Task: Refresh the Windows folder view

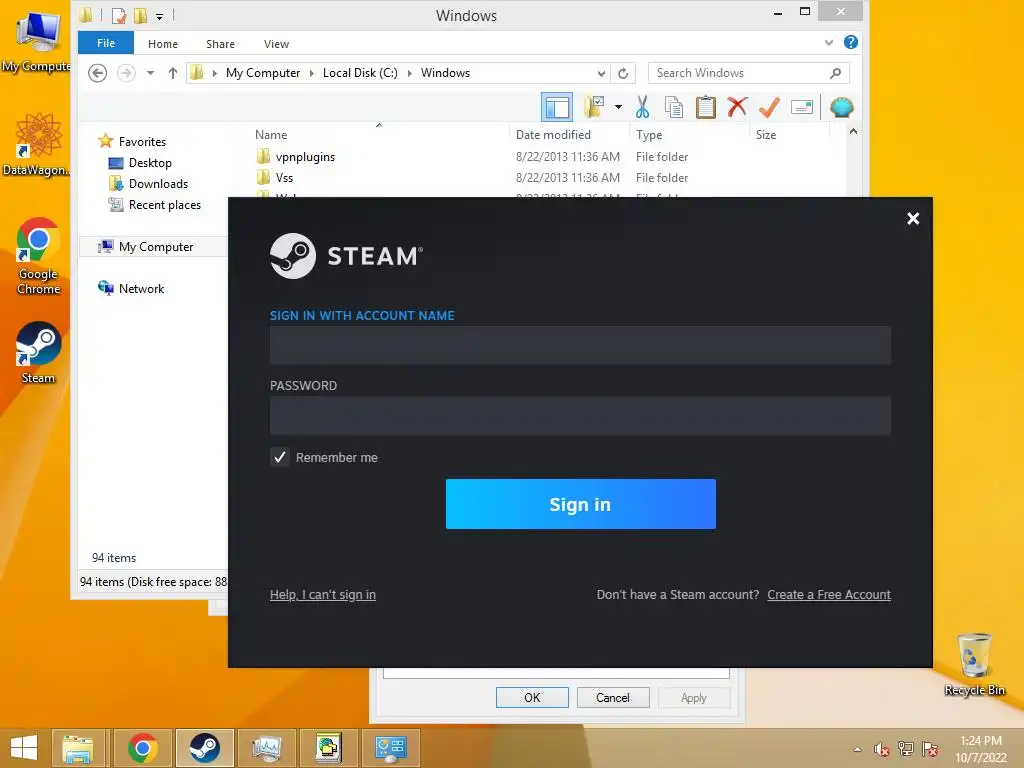Action: tap(623, 73)
